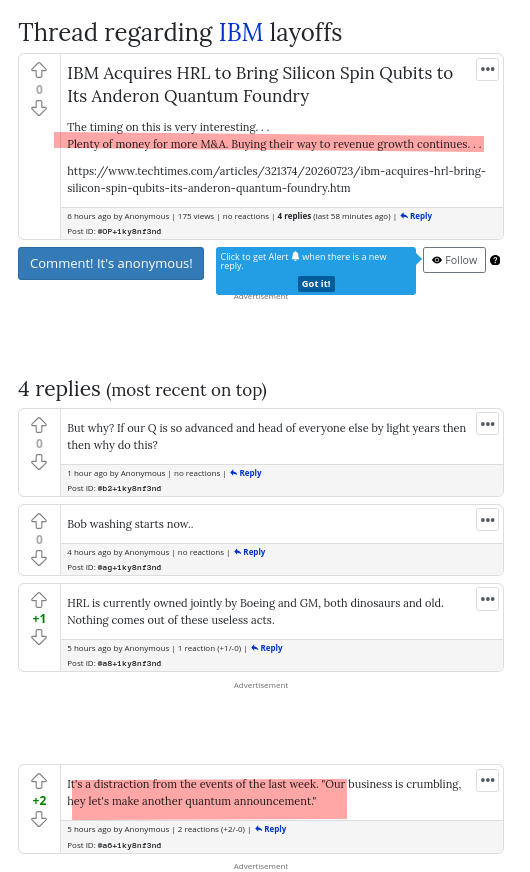Open the three-dot menu on the main post
The height and width of the screenshot is (872, 530).
point(488,70)
